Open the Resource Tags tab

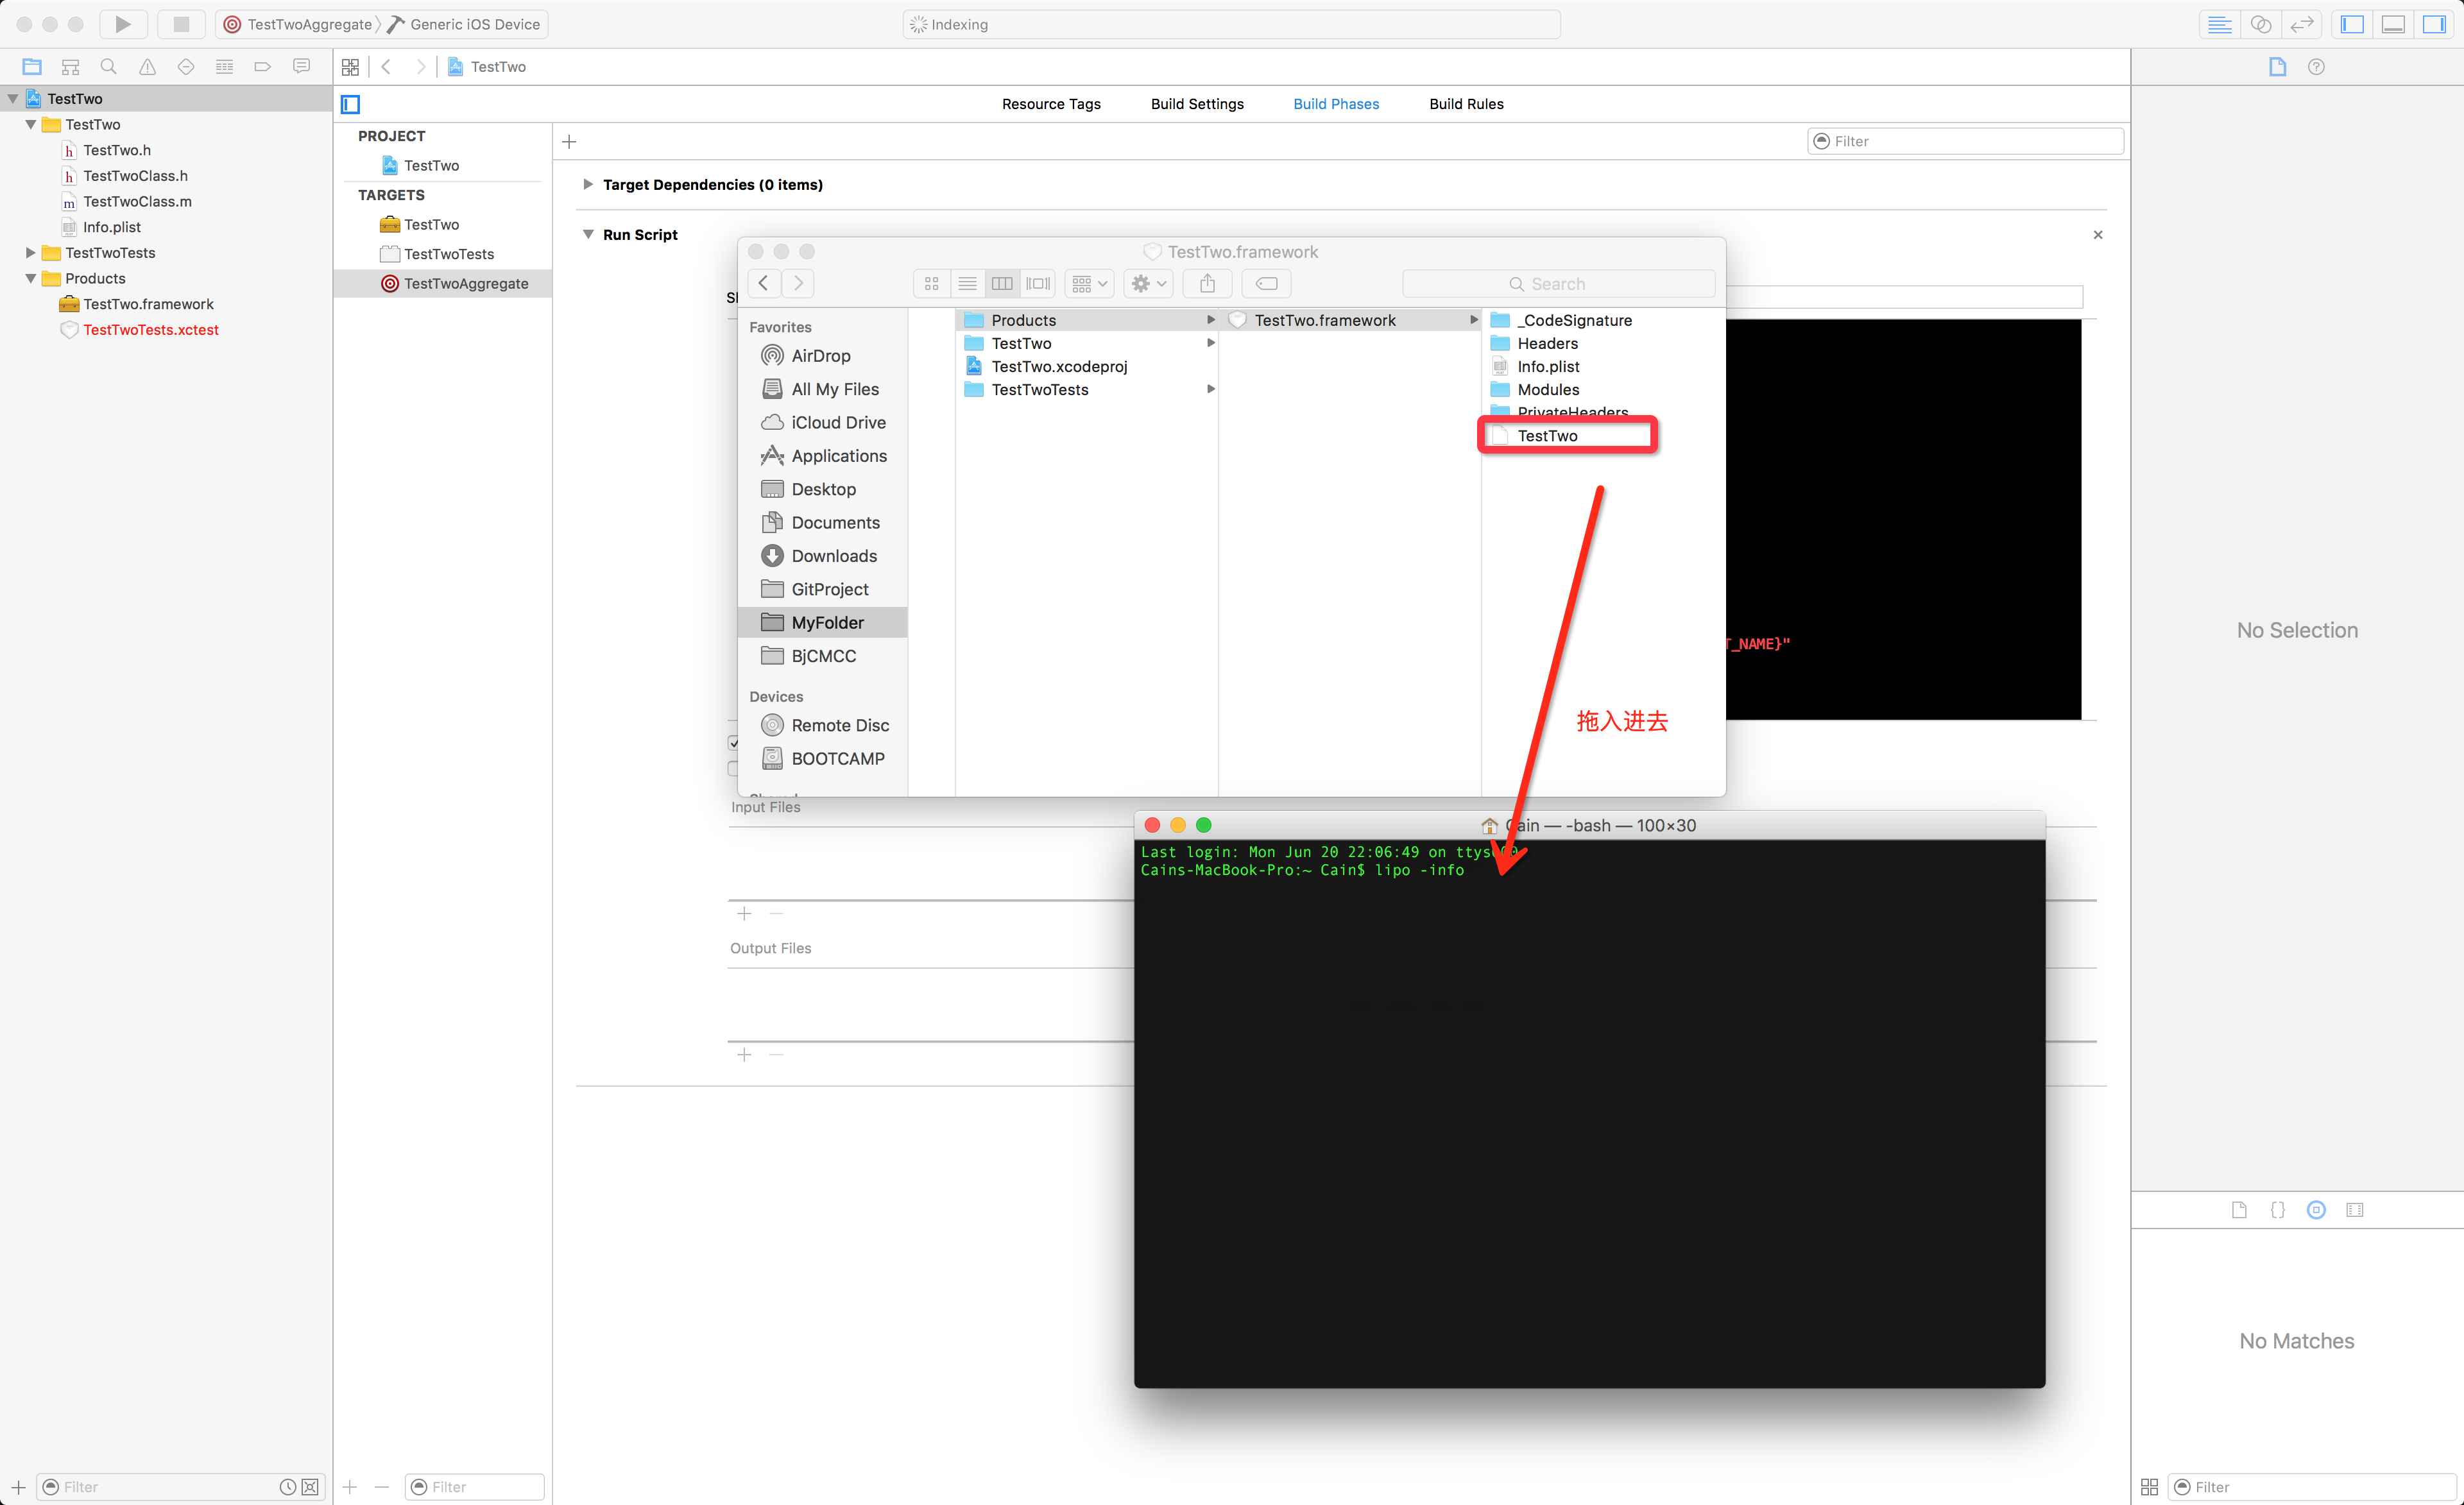(x=1051, y=104)
